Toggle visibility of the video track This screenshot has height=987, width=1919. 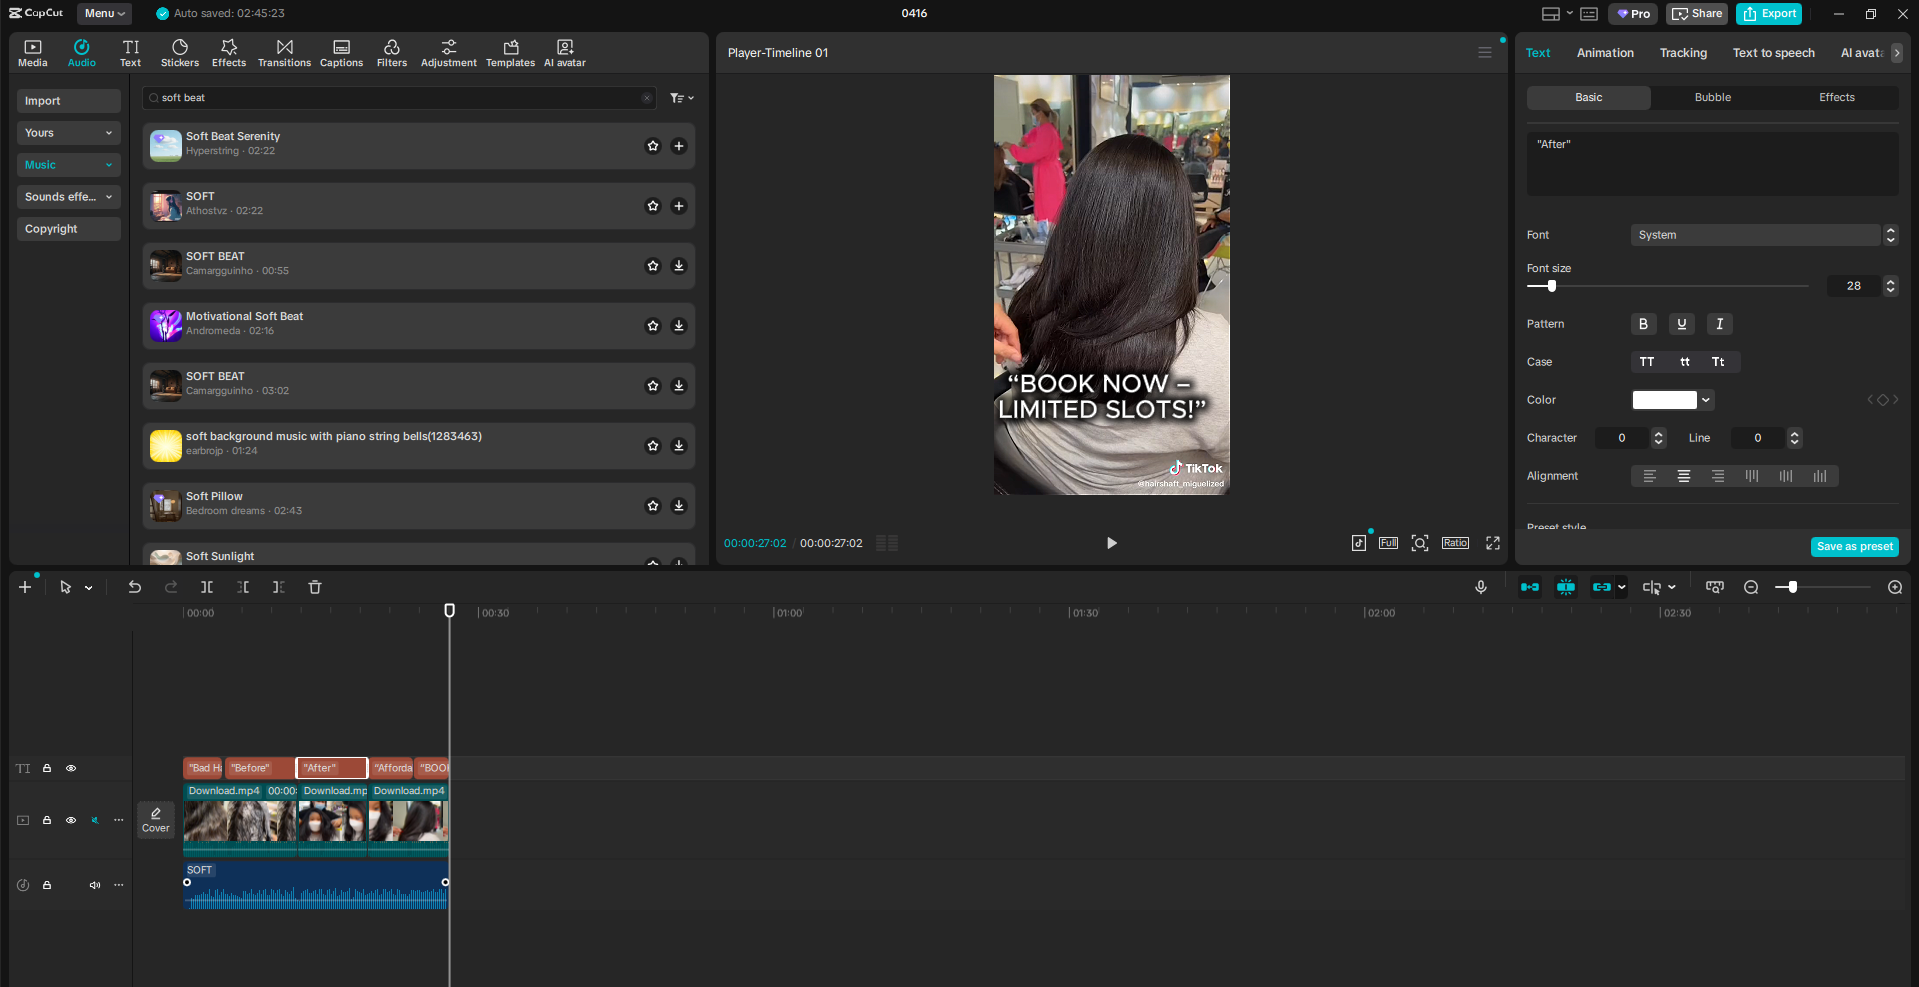coord(71,820)
